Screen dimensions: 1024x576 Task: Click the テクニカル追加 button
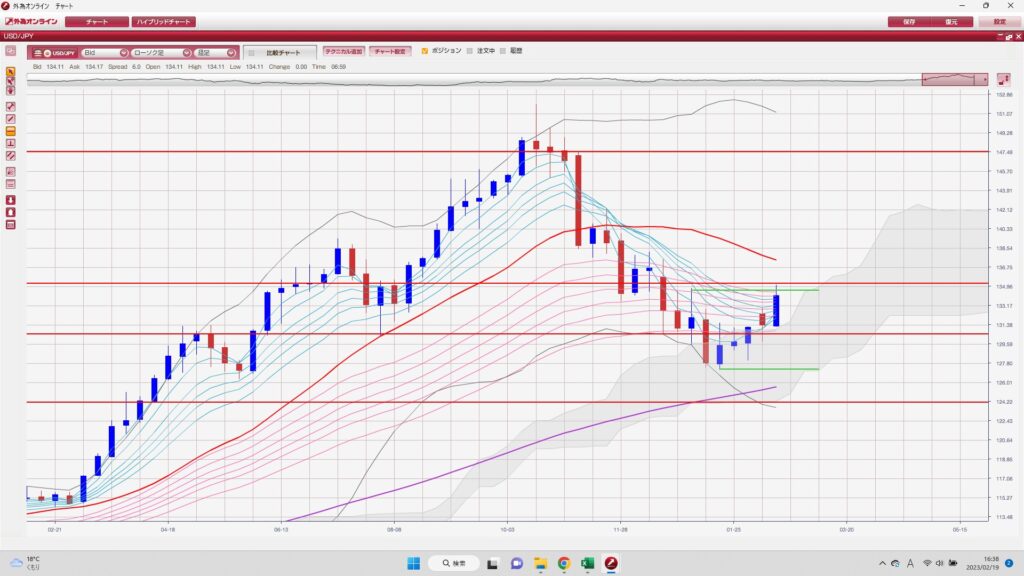point(343,51)
